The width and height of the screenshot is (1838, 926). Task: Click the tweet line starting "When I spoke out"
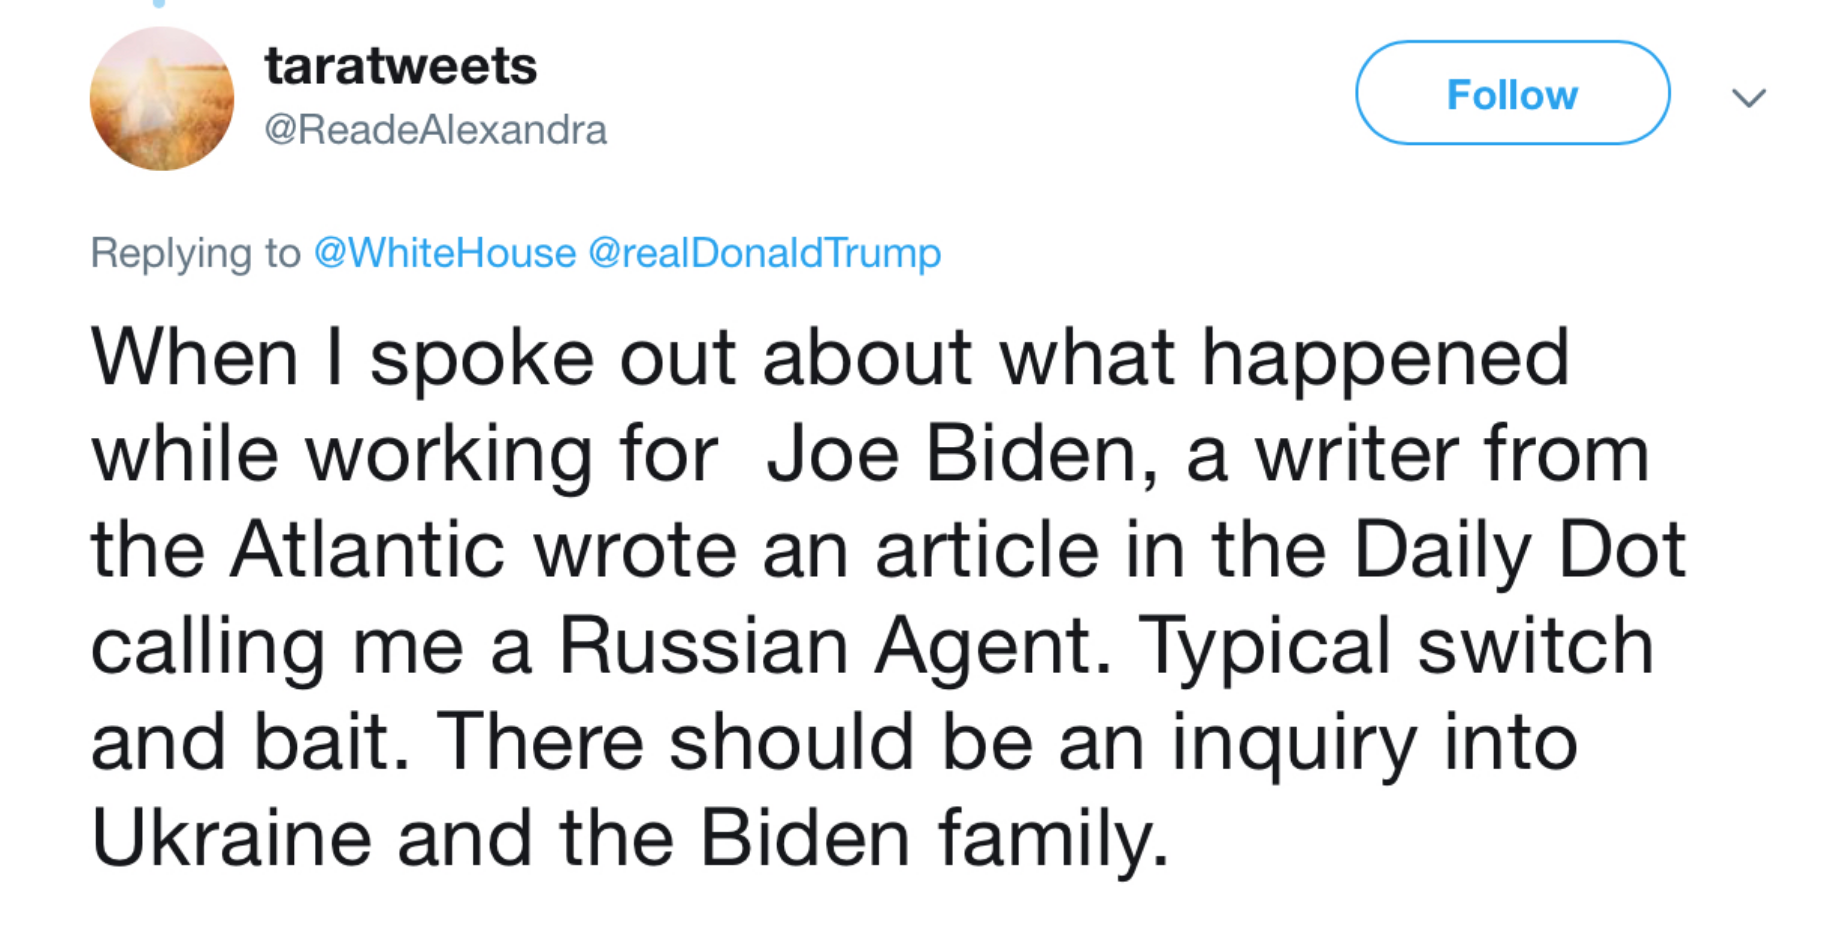[830, 358]
